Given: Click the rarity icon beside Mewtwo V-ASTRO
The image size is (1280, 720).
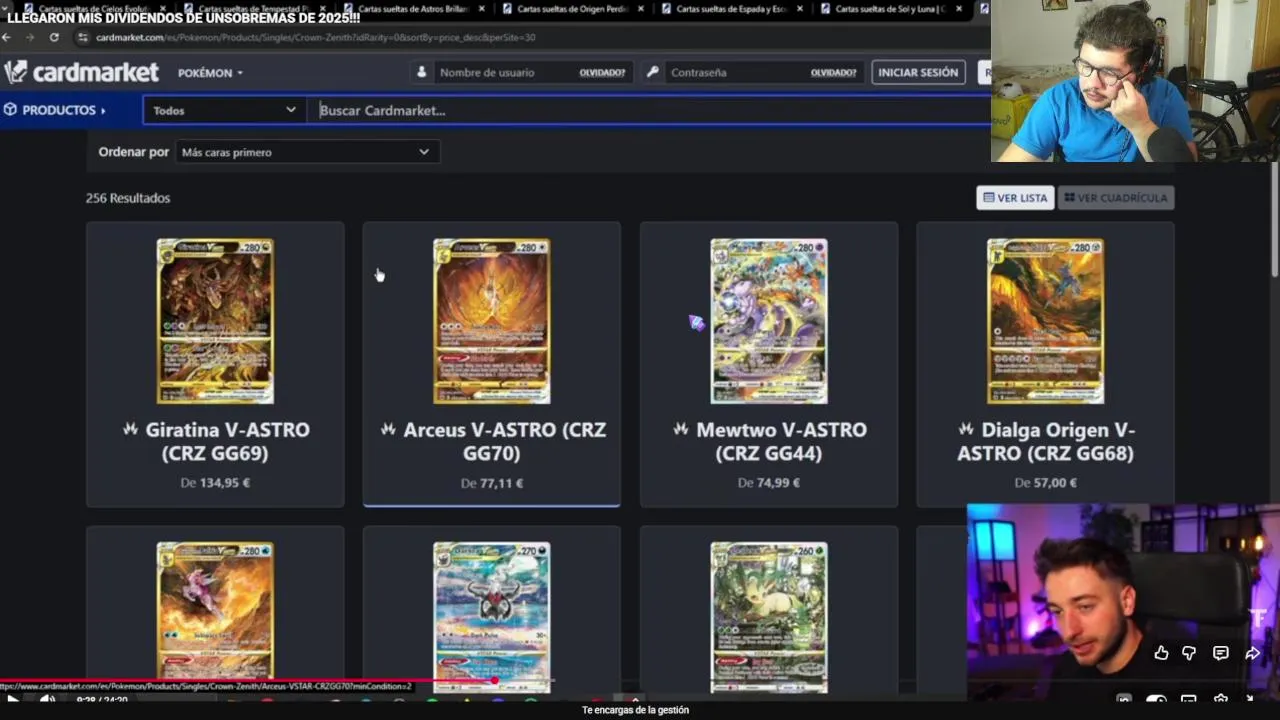Looking at the screenshot, I should tap(681, 429).
